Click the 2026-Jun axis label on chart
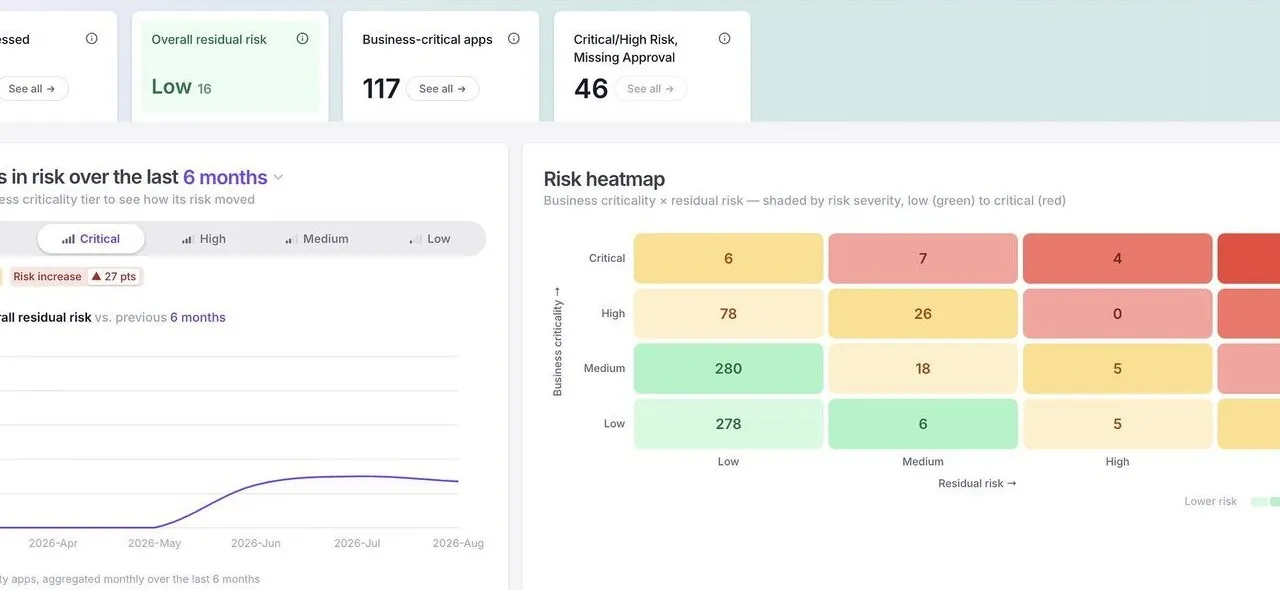This screenshot has height=590, width=1280. click(257, 543)
